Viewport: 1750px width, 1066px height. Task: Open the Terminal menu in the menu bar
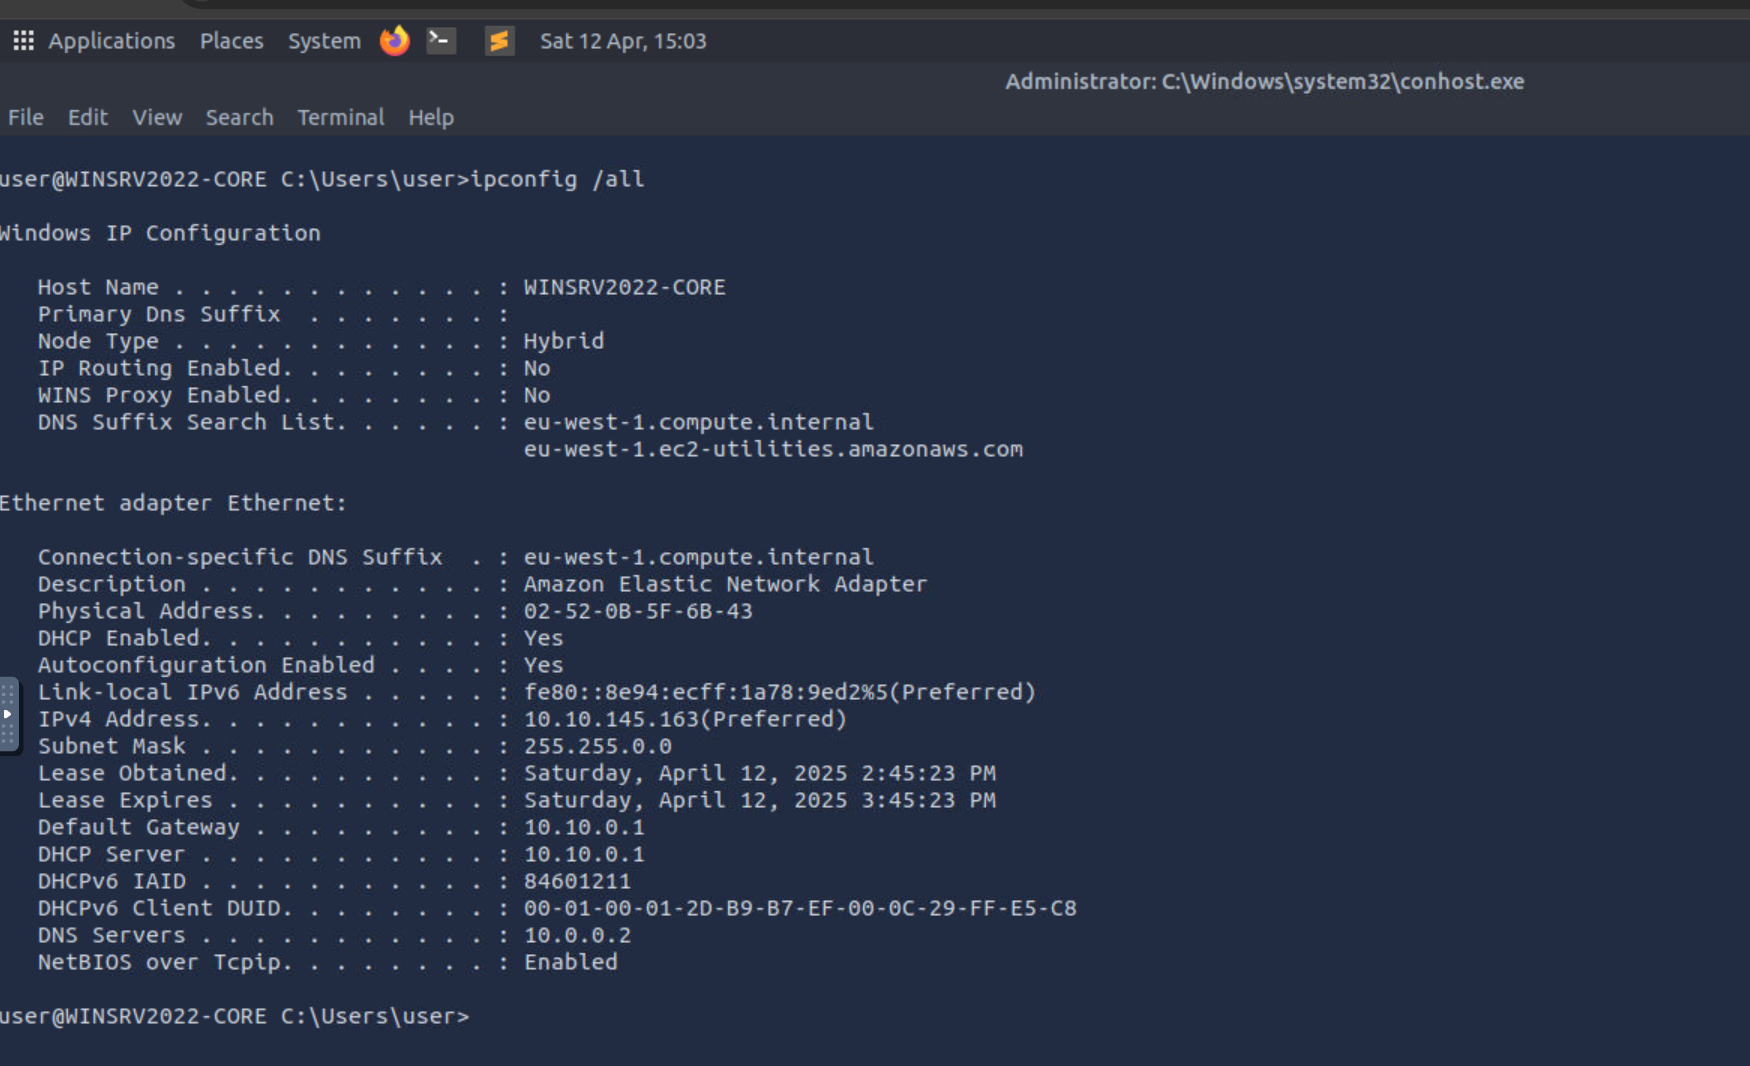coord(340,117)
